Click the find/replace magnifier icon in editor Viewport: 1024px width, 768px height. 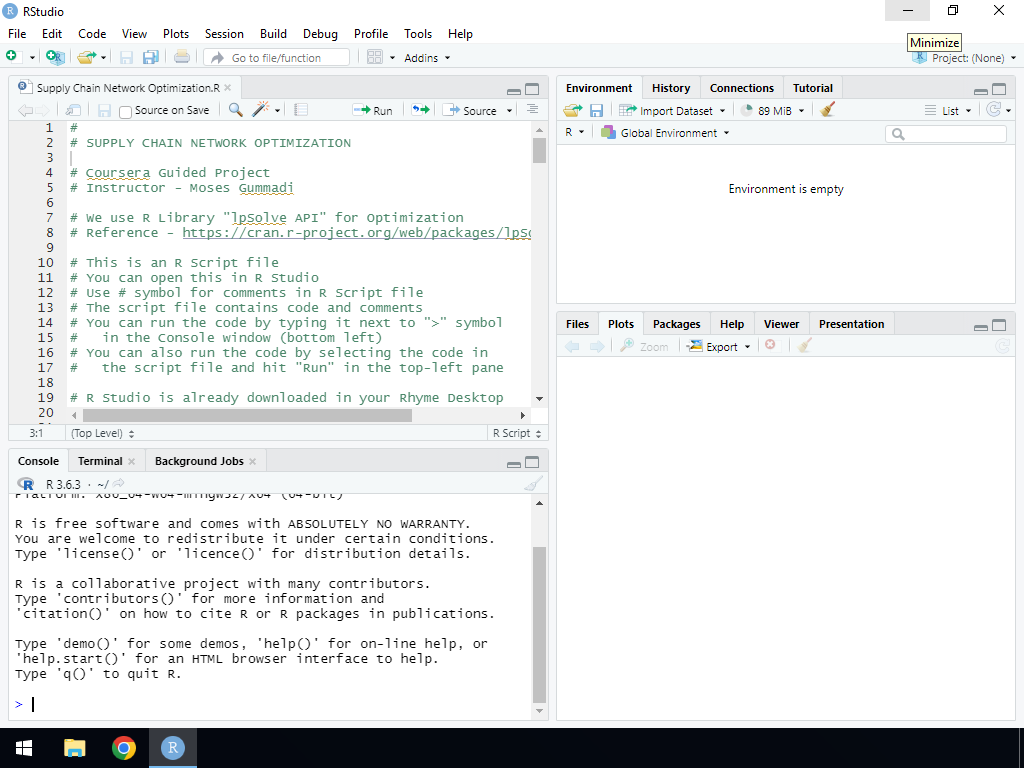click(x=235, y=110)
